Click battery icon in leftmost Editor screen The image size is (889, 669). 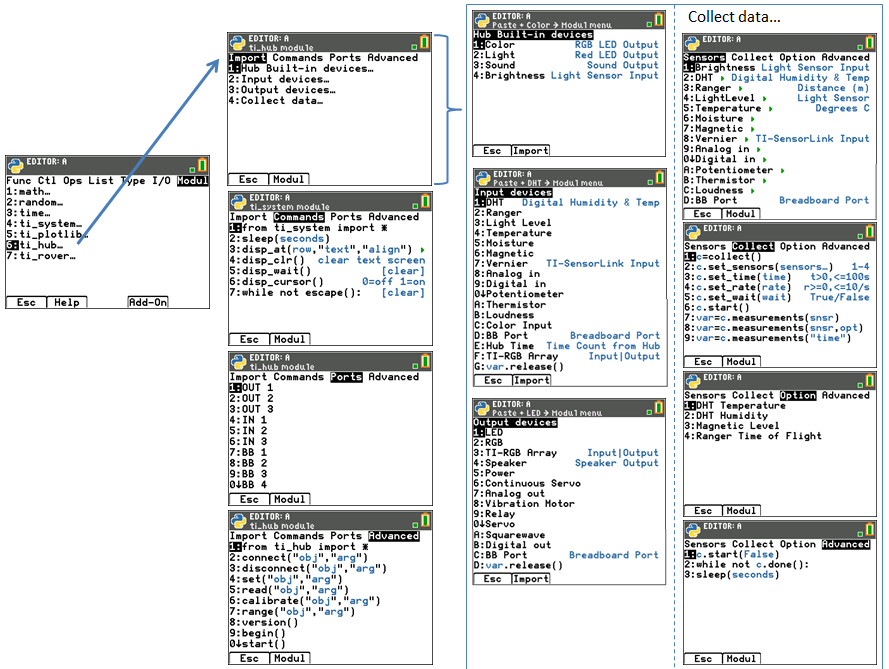click(x=201, y=166)
